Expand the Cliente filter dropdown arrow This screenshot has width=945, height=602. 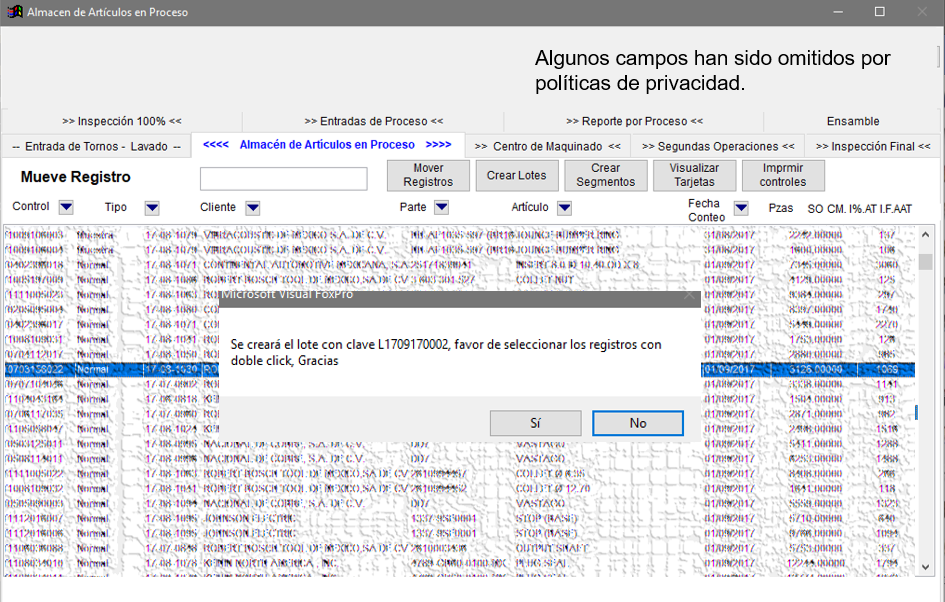[253, 208]
